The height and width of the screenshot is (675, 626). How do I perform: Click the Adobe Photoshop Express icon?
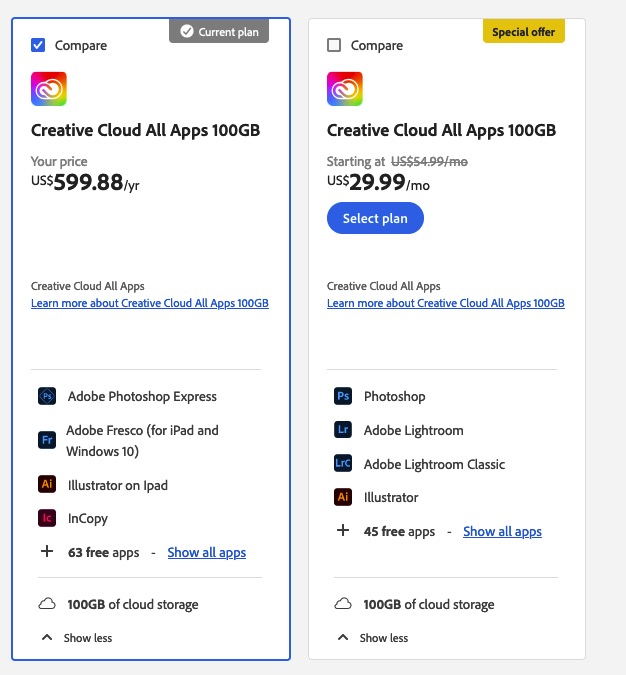pos(47,396)
